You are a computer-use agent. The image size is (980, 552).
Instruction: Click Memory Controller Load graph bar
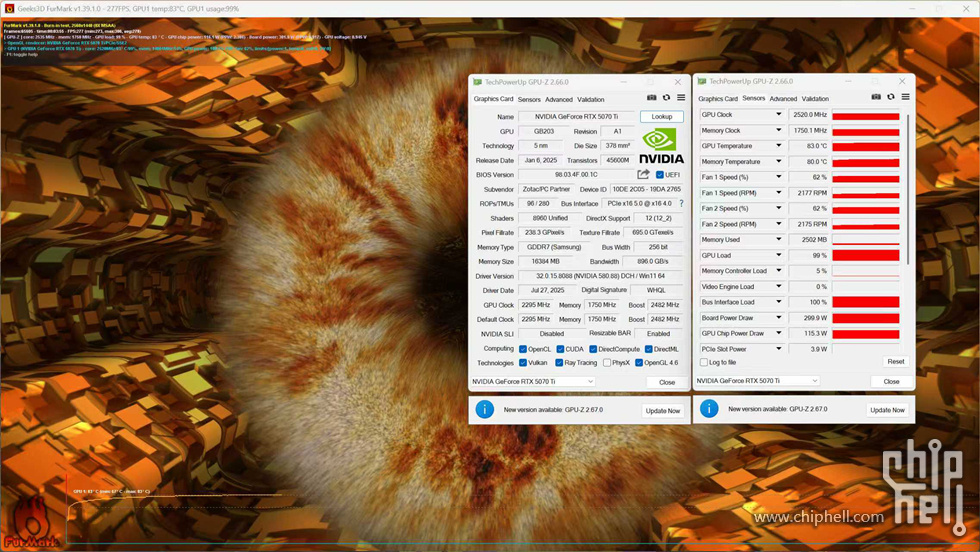(x=866, y=271)
